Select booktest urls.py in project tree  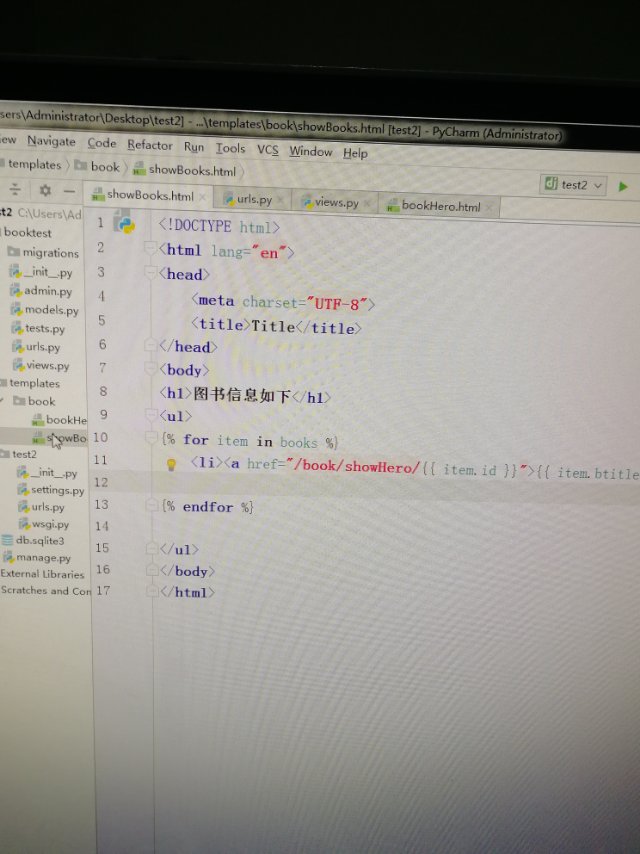click(36, 347)
